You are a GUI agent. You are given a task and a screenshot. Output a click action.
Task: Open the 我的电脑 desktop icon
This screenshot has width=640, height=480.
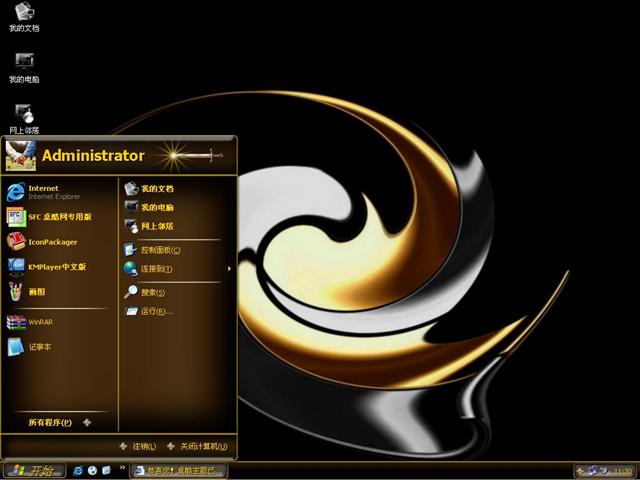[24, 66]
